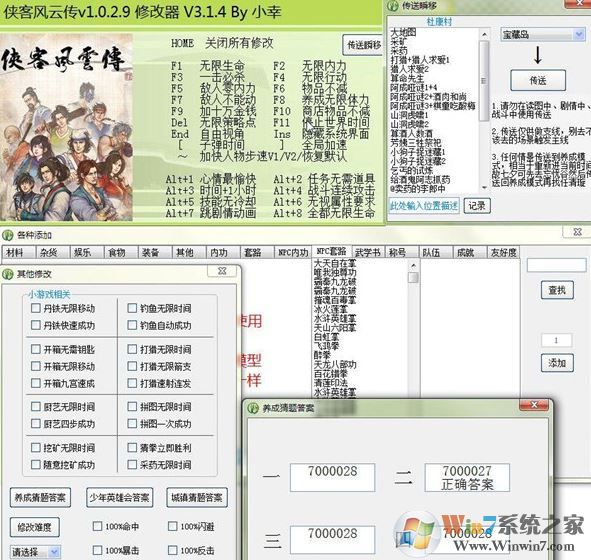This screenshot has width=591, height=560.
Task: Click the quantity field showing 1
Action: pyautogui.click(x=556, y=340)
